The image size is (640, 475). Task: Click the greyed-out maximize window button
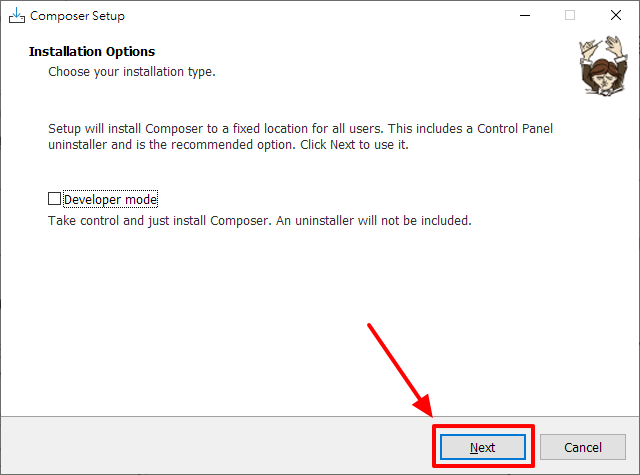[x=570, y=16]
